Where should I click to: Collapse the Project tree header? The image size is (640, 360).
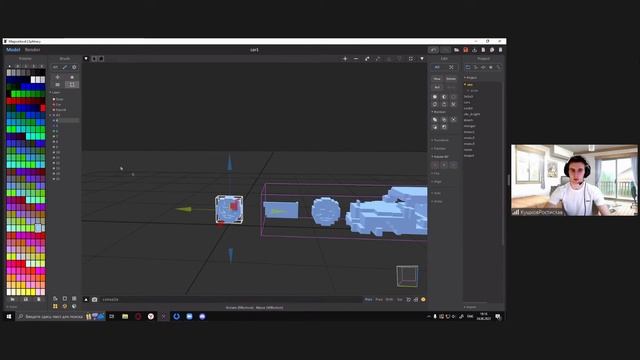click(x=471, y=78)
